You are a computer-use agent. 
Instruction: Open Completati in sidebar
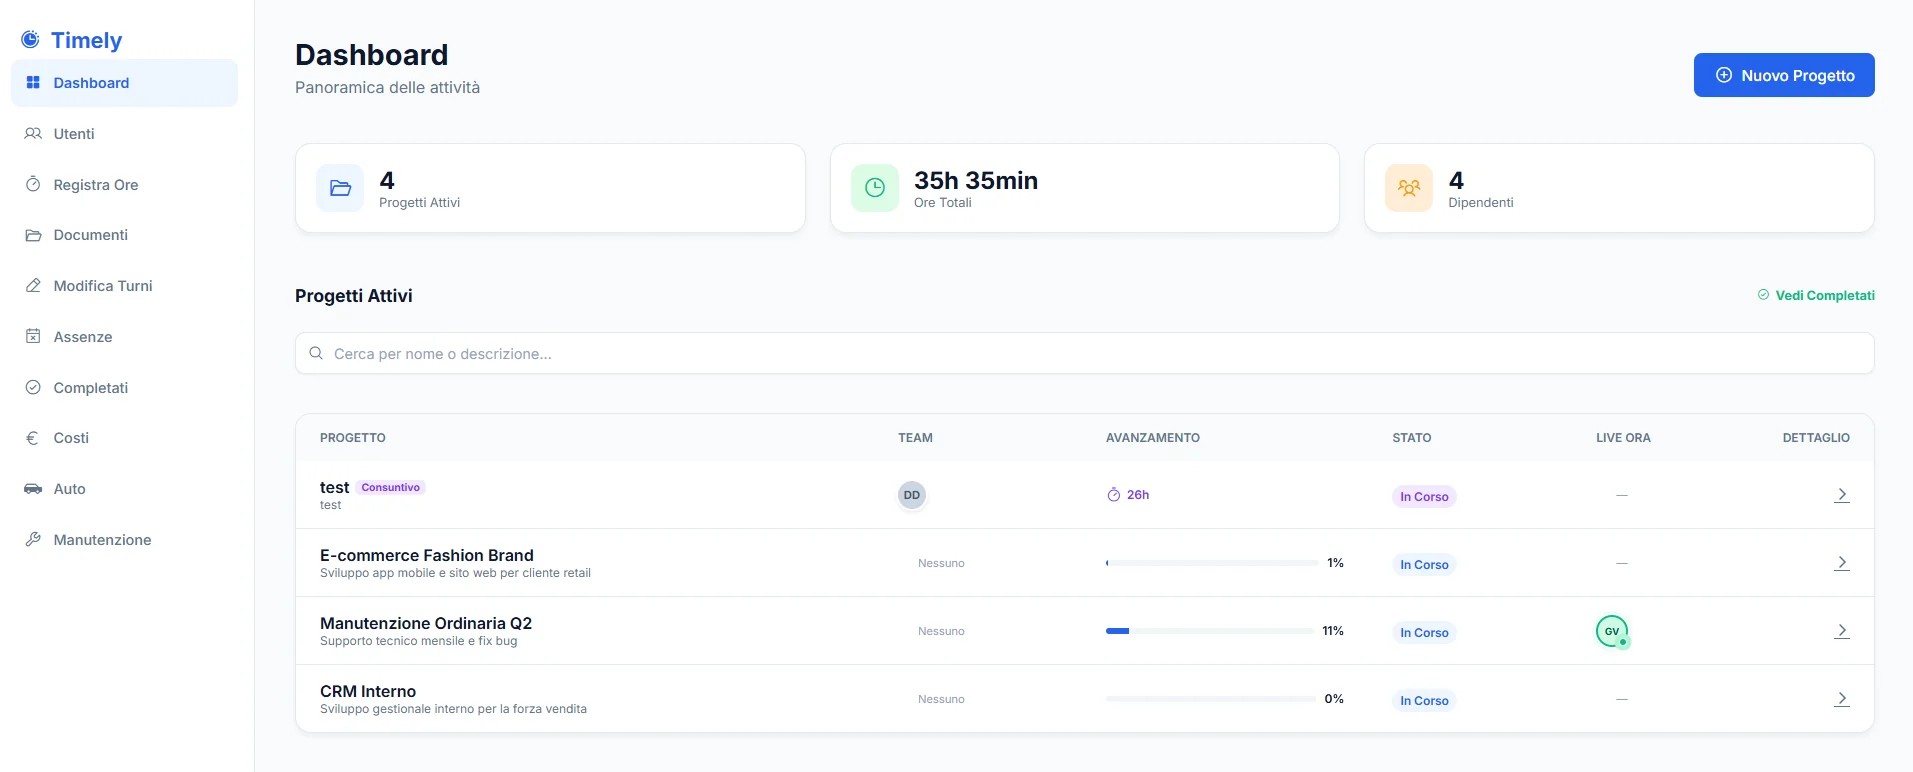click(124, 388)
